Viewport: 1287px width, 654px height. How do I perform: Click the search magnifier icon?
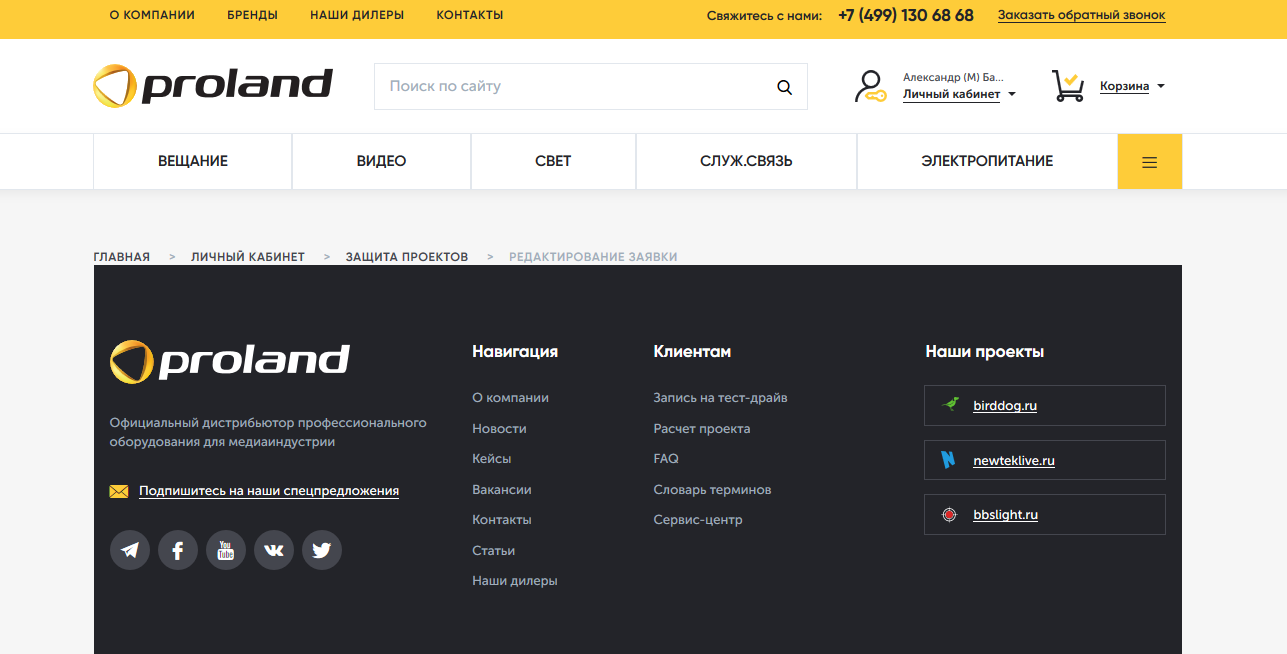[784, 87]
